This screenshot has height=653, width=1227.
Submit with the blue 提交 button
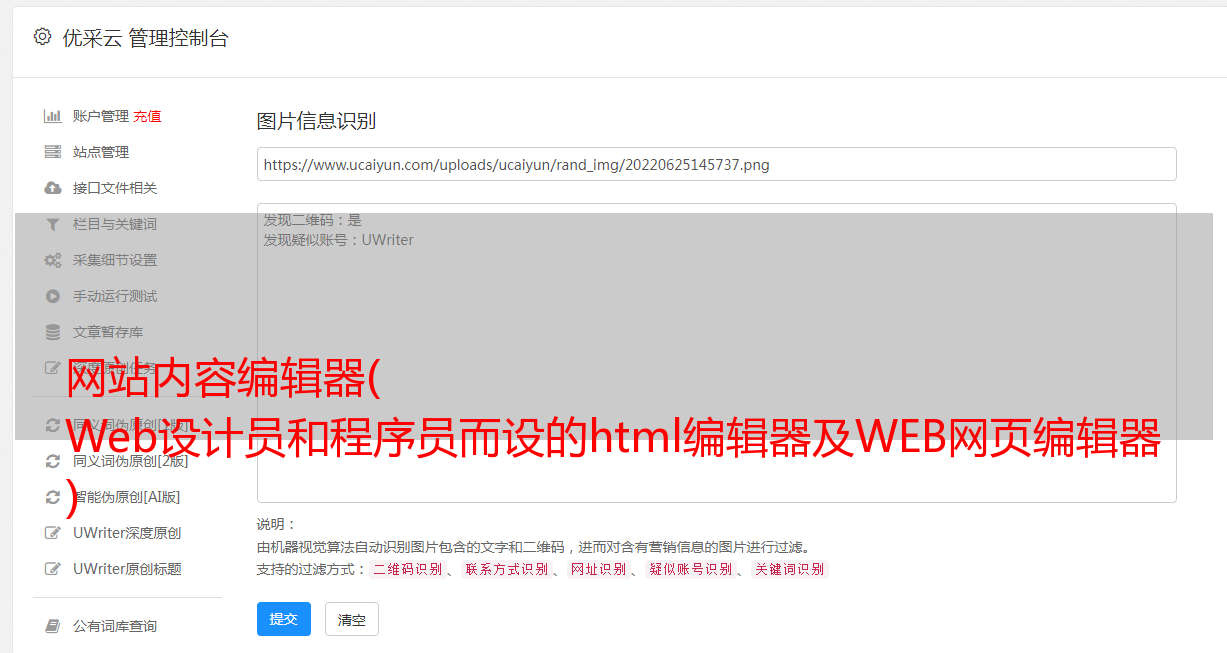coord(284,619)
